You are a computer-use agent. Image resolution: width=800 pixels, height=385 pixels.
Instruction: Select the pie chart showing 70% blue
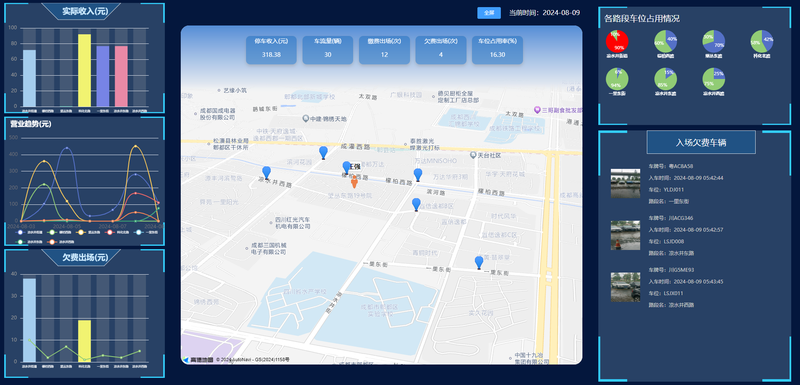click(x=714, y=42)
